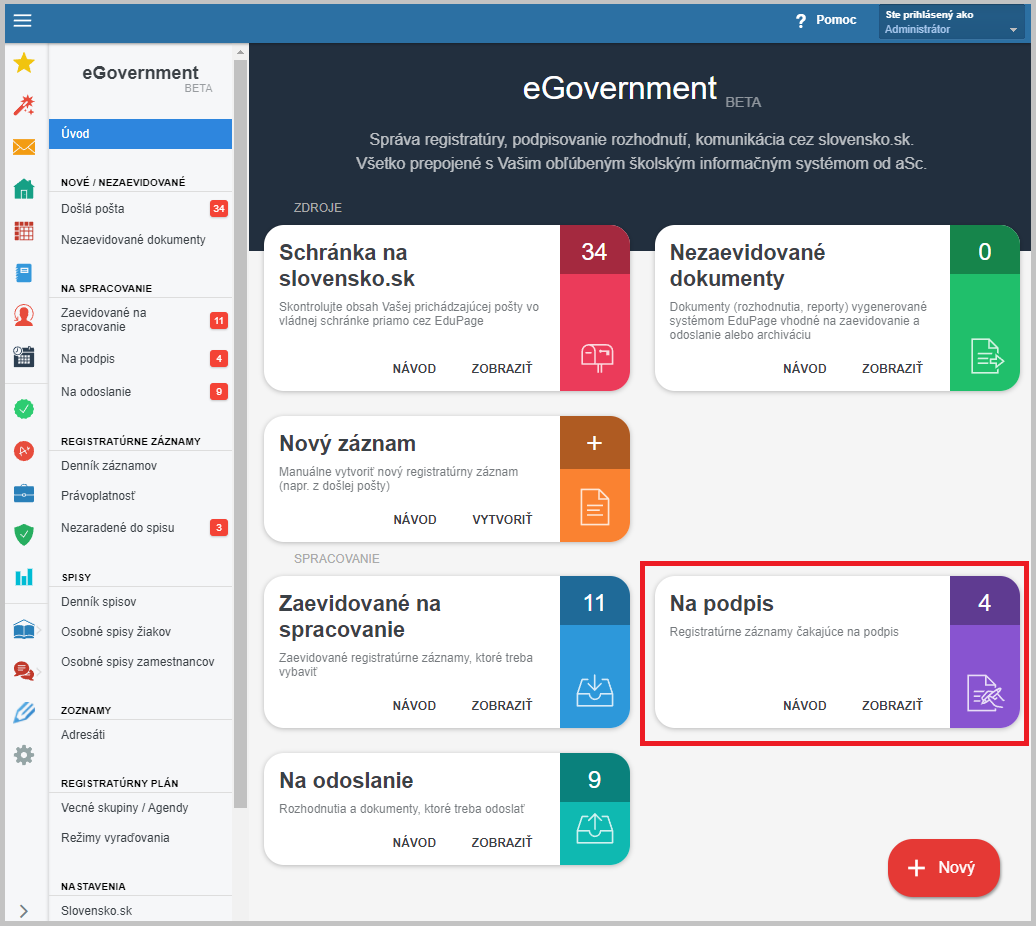Open Režimy vyraďovania menu item

140,837
